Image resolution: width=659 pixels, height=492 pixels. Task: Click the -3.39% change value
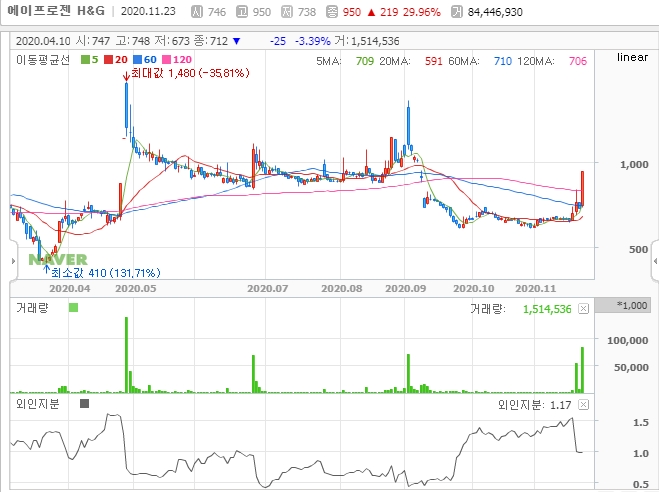(x=313, y=41)
